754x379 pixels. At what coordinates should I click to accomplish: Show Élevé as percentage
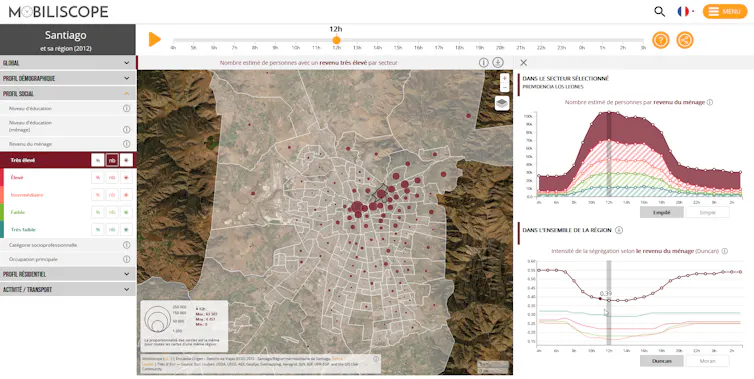pos(98,177)
